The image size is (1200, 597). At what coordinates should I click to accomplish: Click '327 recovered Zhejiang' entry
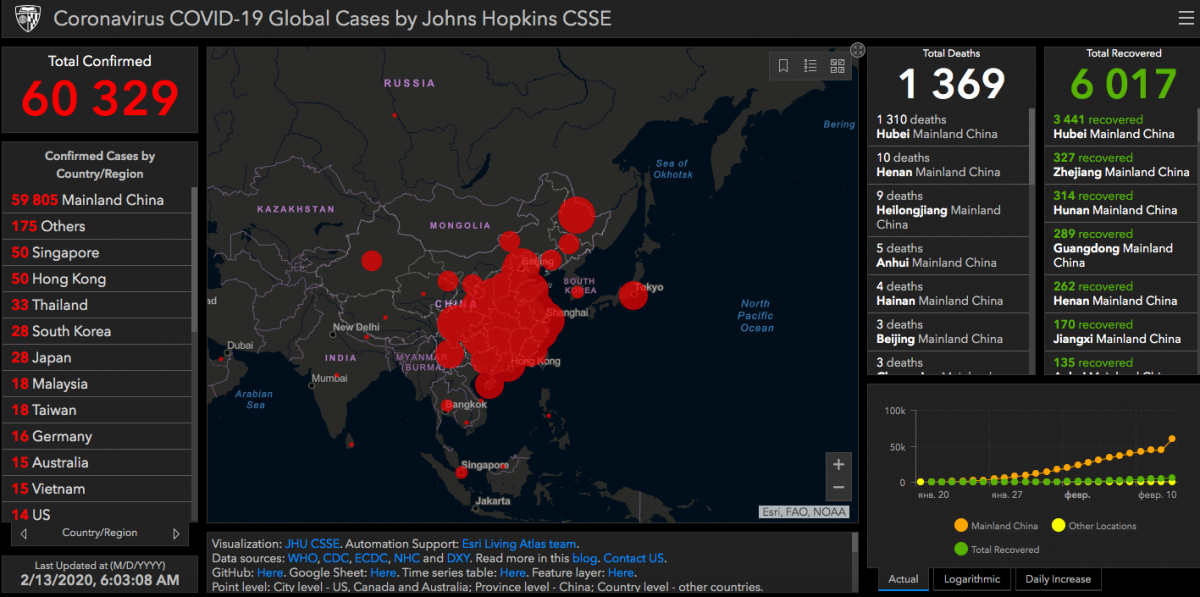click(1121, 165)
